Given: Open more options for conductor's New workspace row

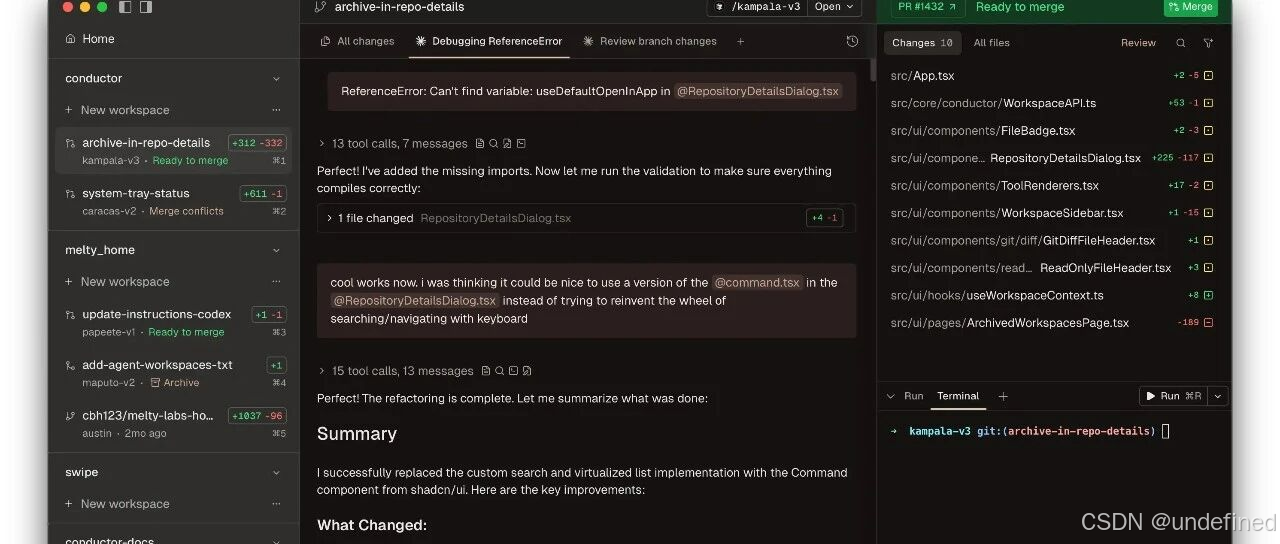Looking at the screenshot, I should 277,110.
